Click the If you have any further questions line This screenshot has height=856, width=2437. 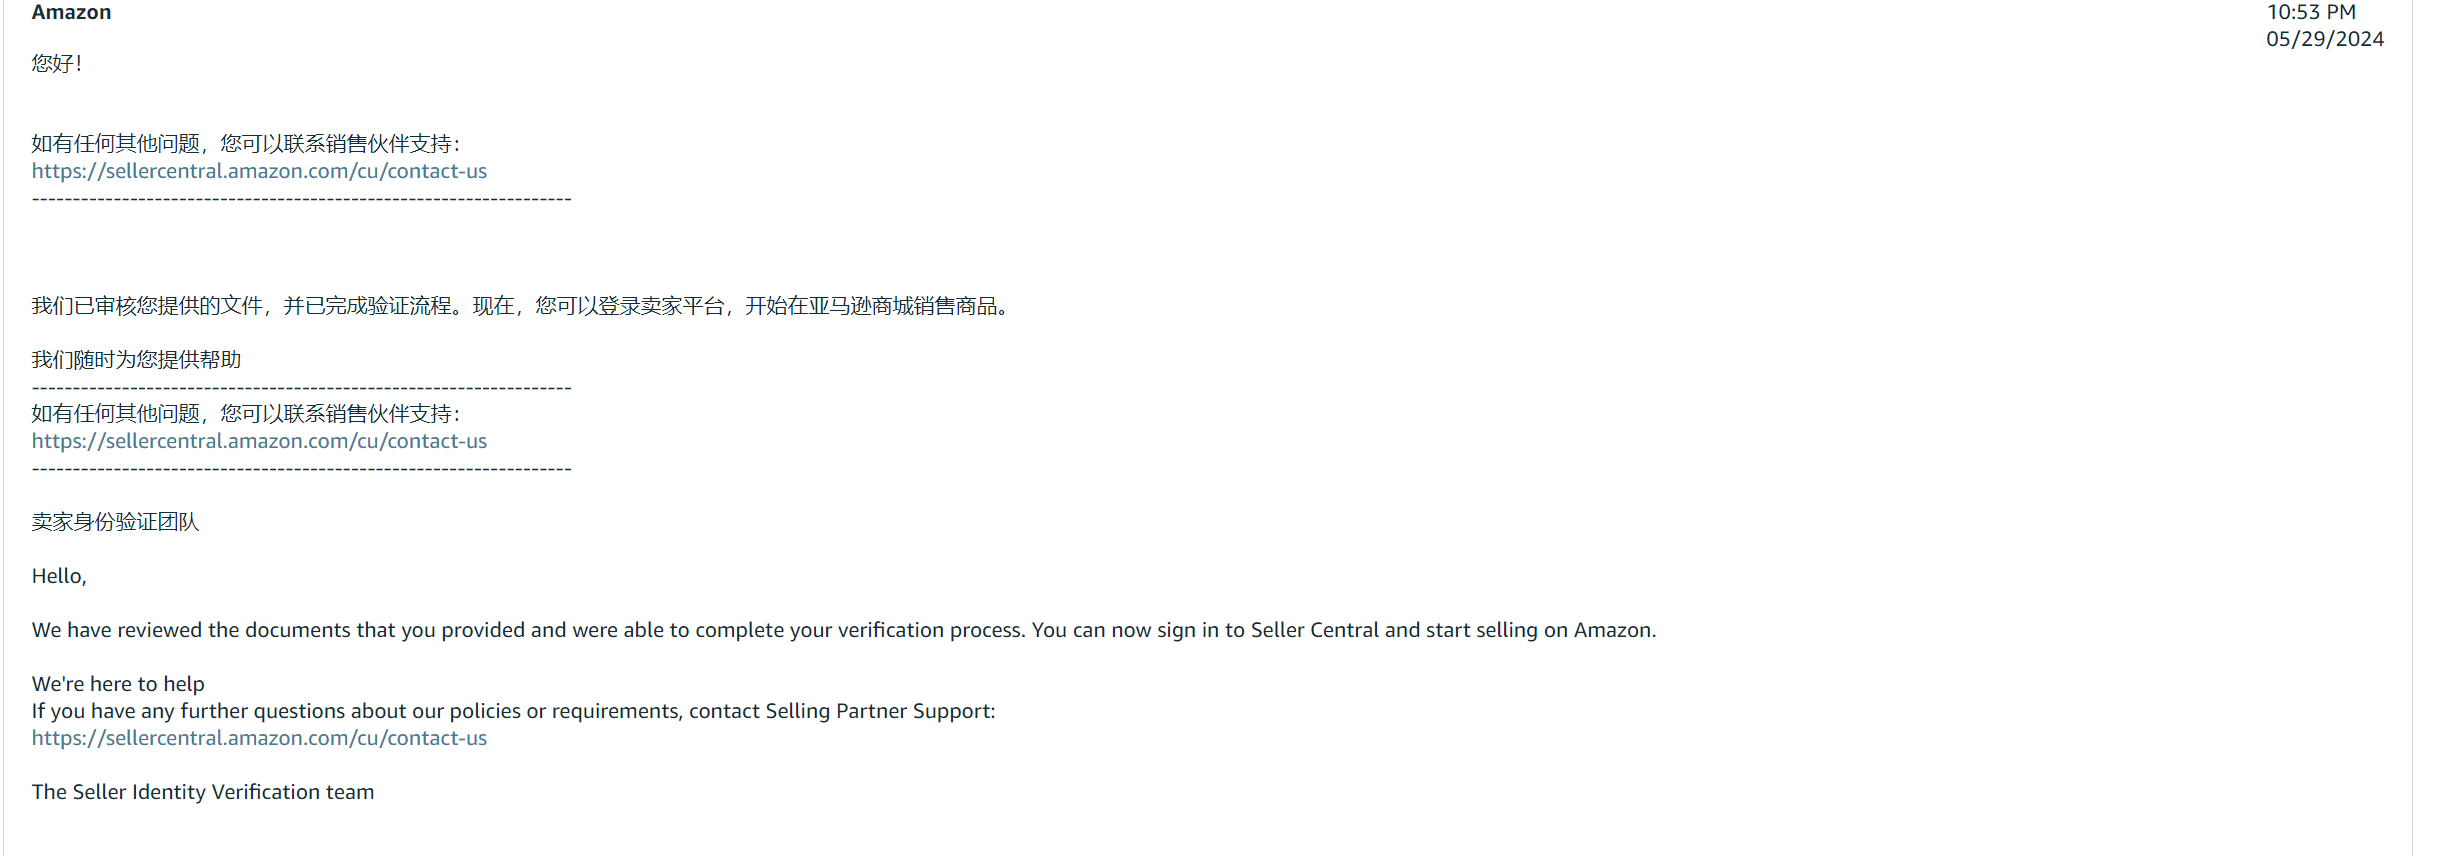tap(513, 711)
